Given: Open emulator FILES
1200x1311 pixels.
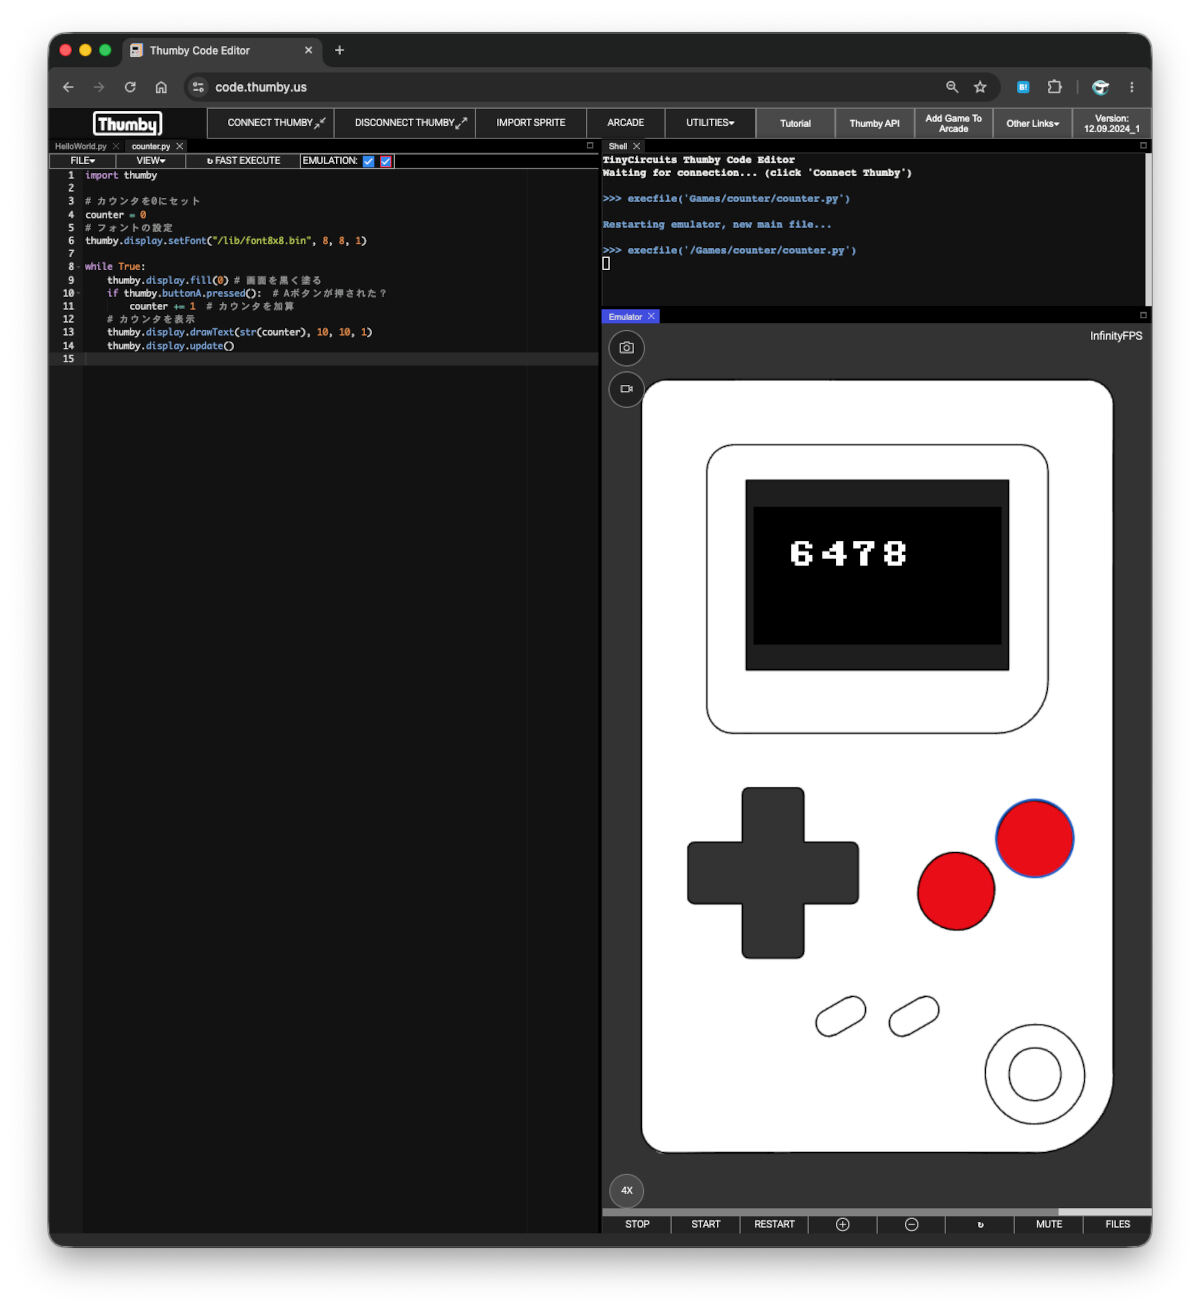Looking at the screenshot, I should pyautogui.click(x=1118, y=1225).
